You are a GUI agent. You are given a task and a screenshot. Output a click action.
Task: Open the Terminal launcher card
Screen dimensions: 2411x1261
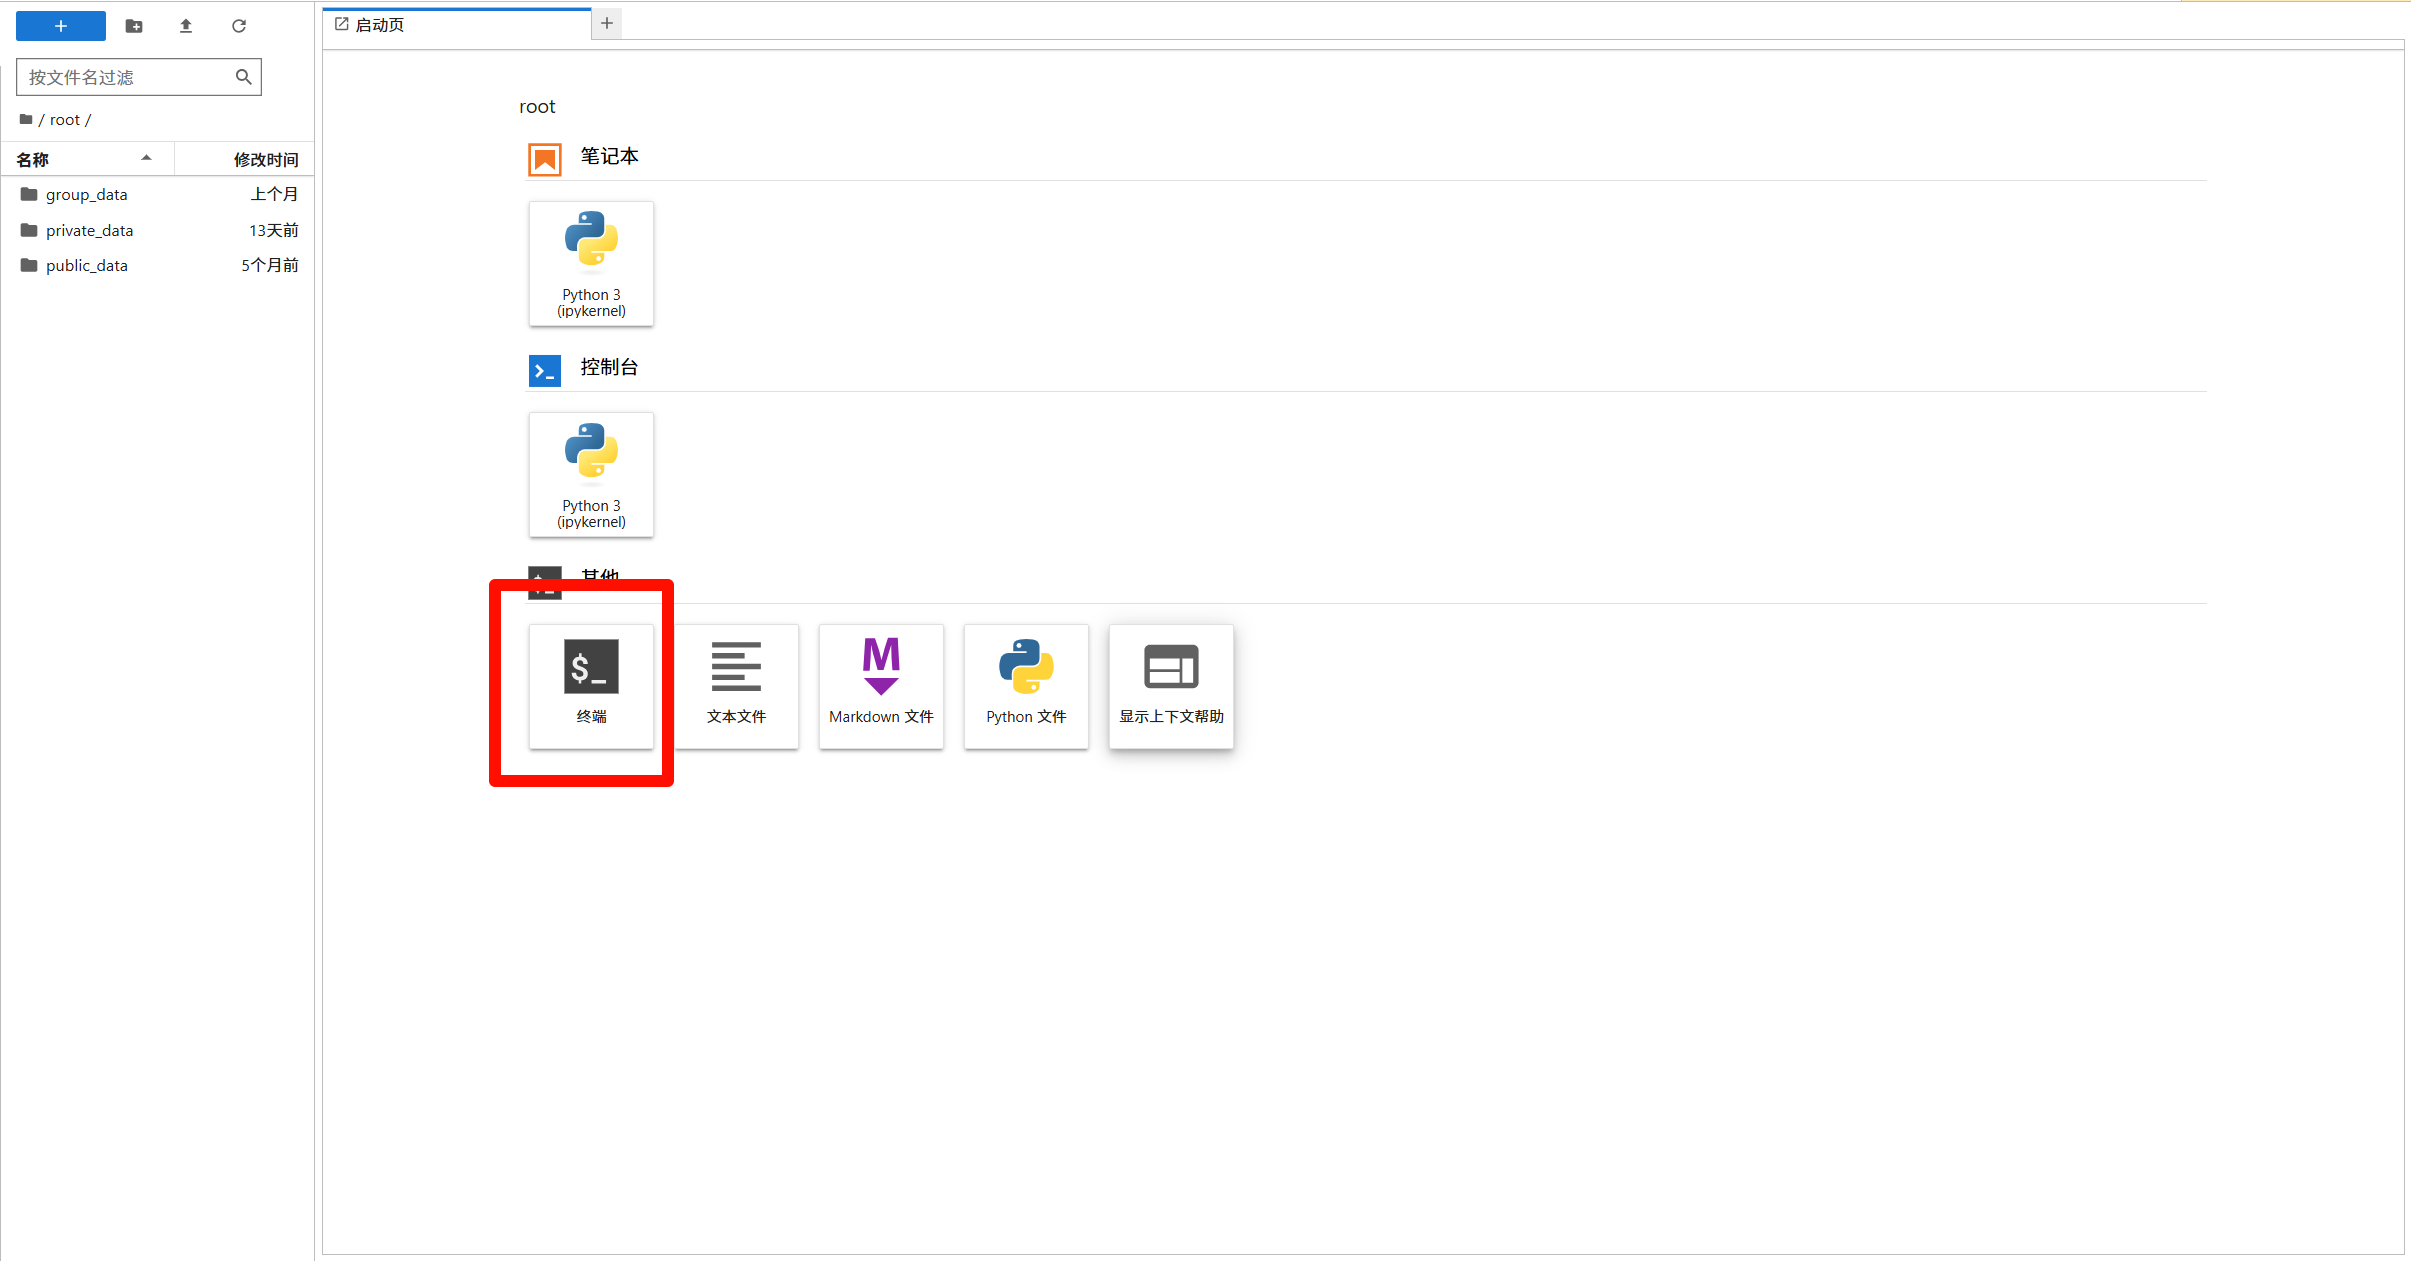point(591,686)
